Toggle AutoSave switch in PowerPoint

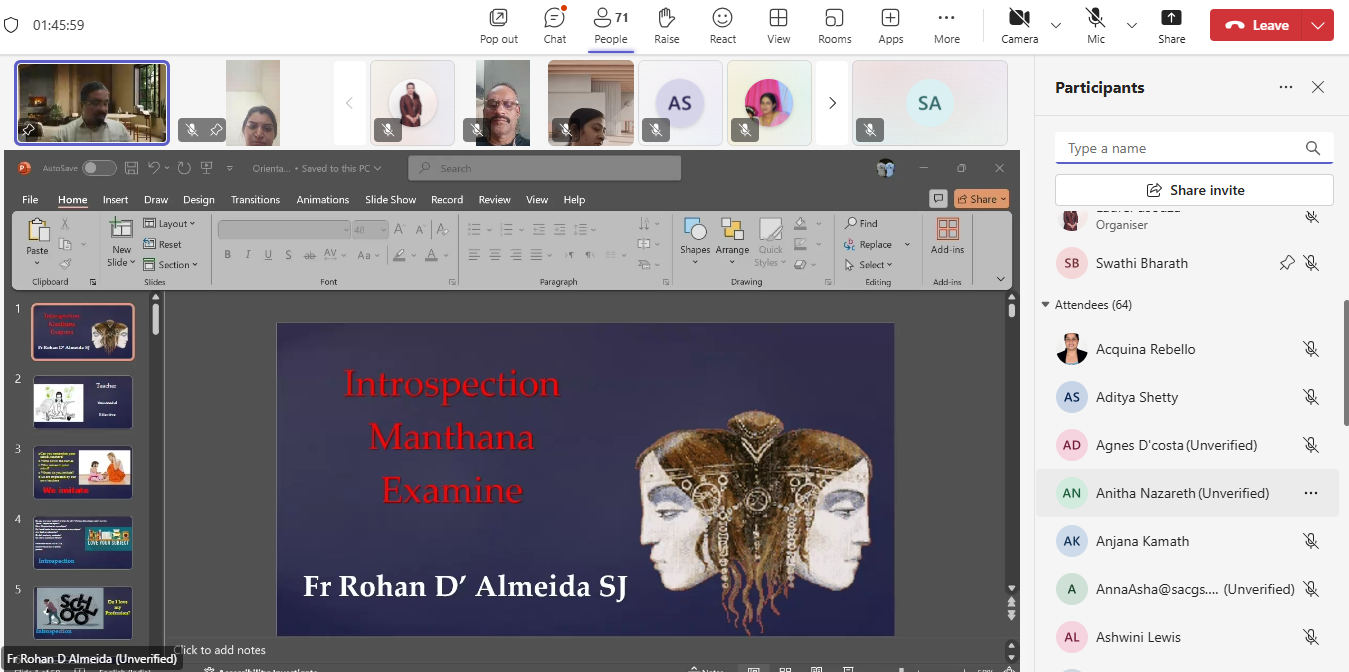(x=99, y=168)
